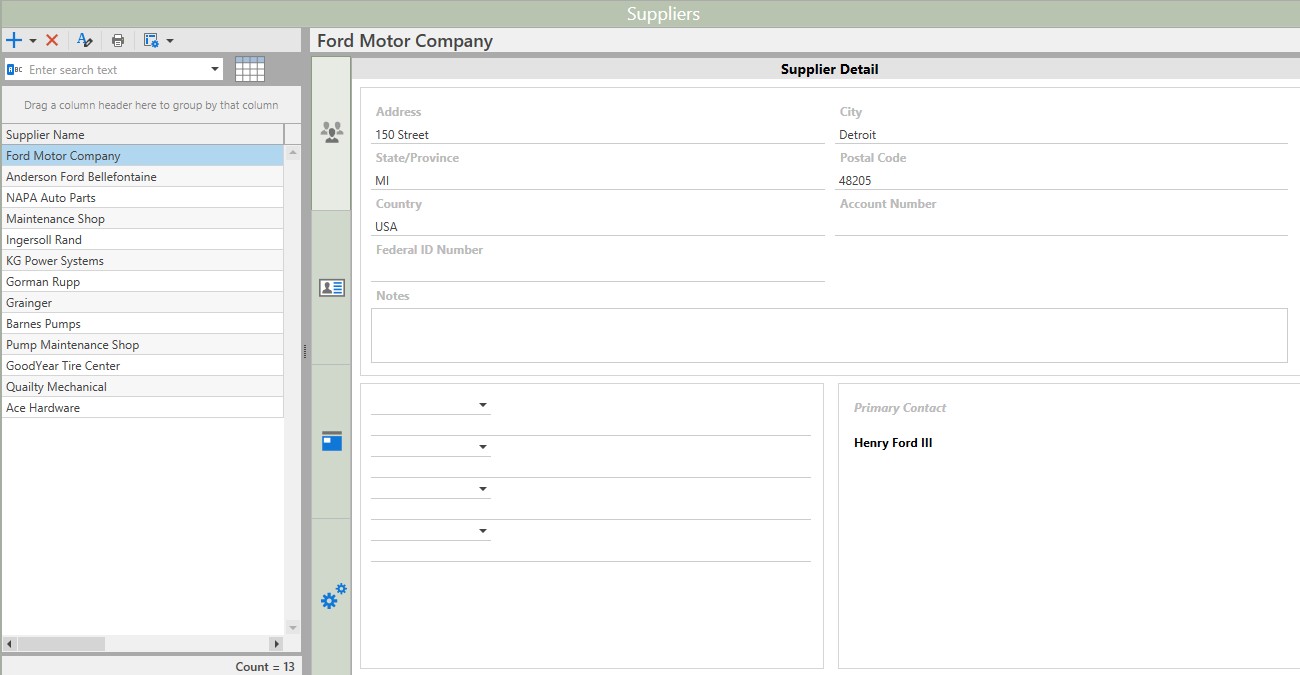This screenshot has width=1300, height=675.
Task: Switch to the contact card side tab
Action: 332,288
